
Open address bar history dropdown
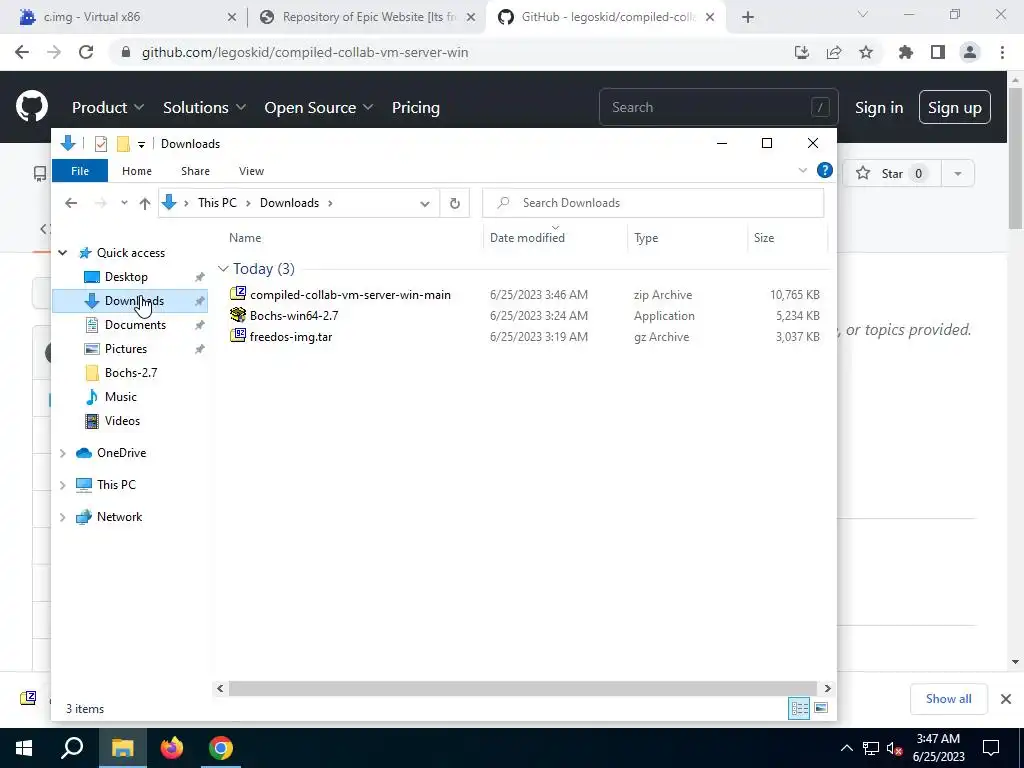pos(424,203)
